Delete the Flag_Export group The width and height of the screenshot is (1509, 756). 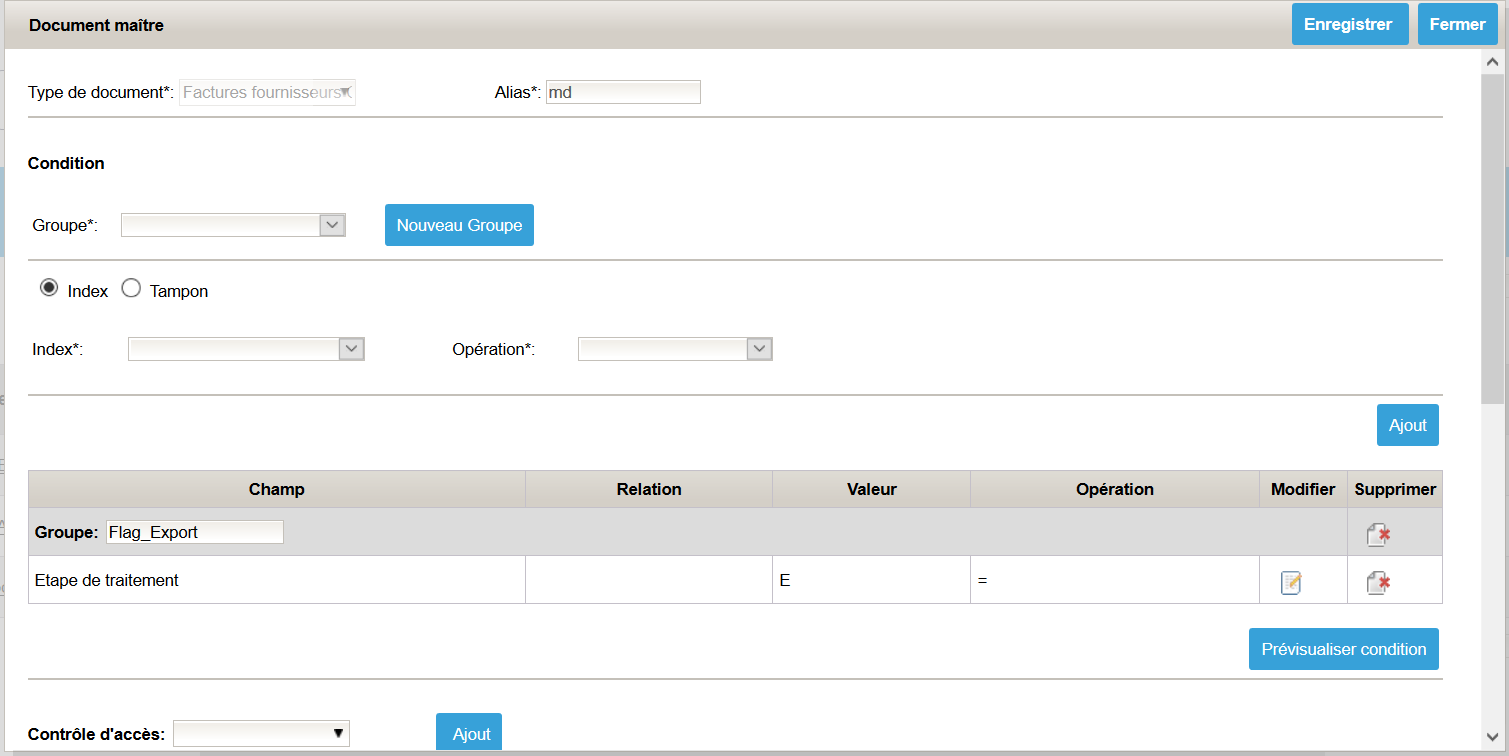[x=1378, y=534]
